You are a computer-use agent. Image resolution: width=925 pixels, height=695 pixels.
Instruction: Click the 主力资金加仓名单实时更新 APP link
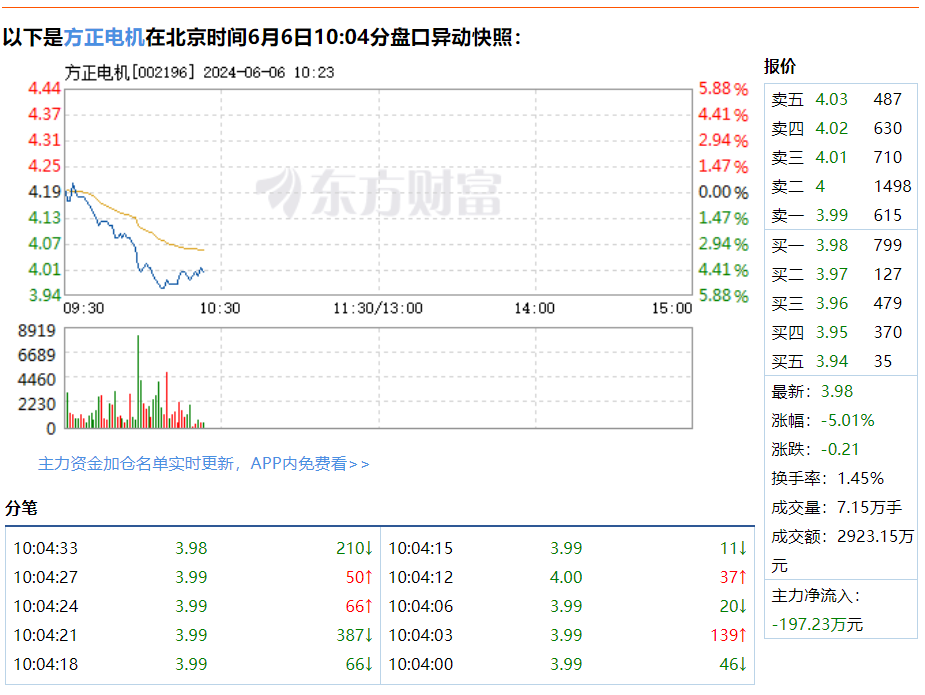click(x=204, y=464)
